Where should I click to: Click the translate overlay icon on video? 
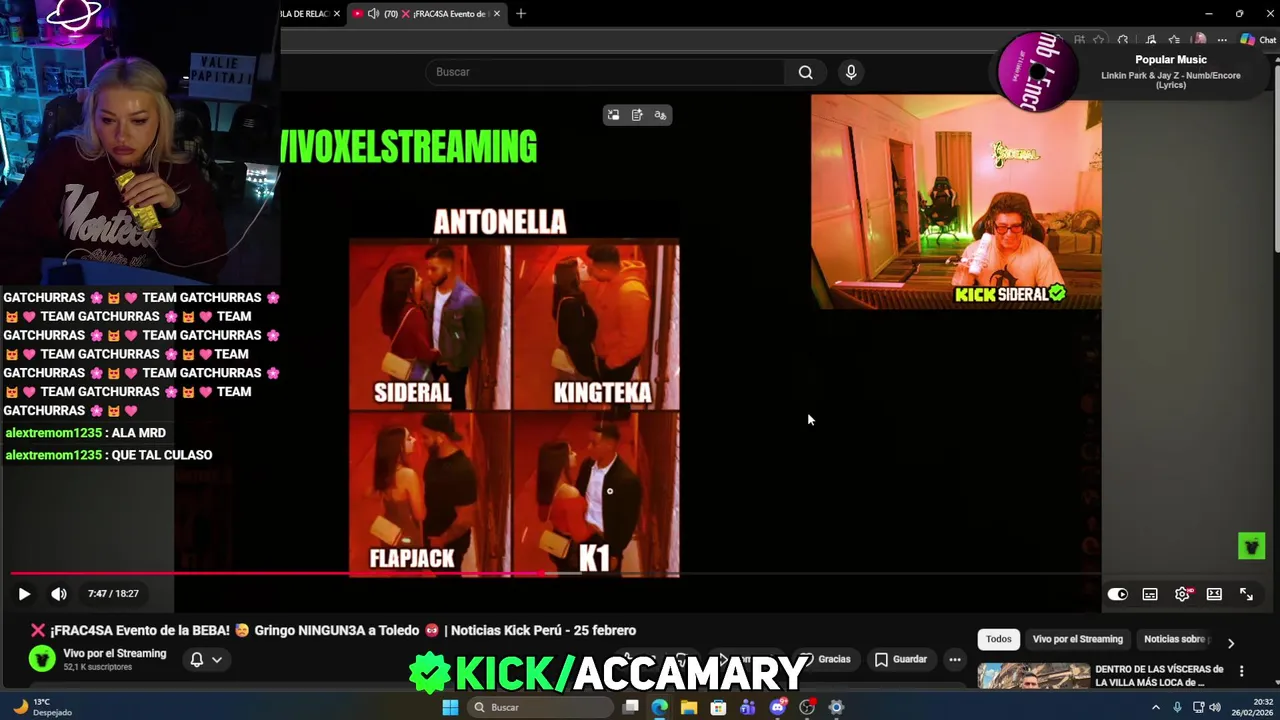coord(660,115)
